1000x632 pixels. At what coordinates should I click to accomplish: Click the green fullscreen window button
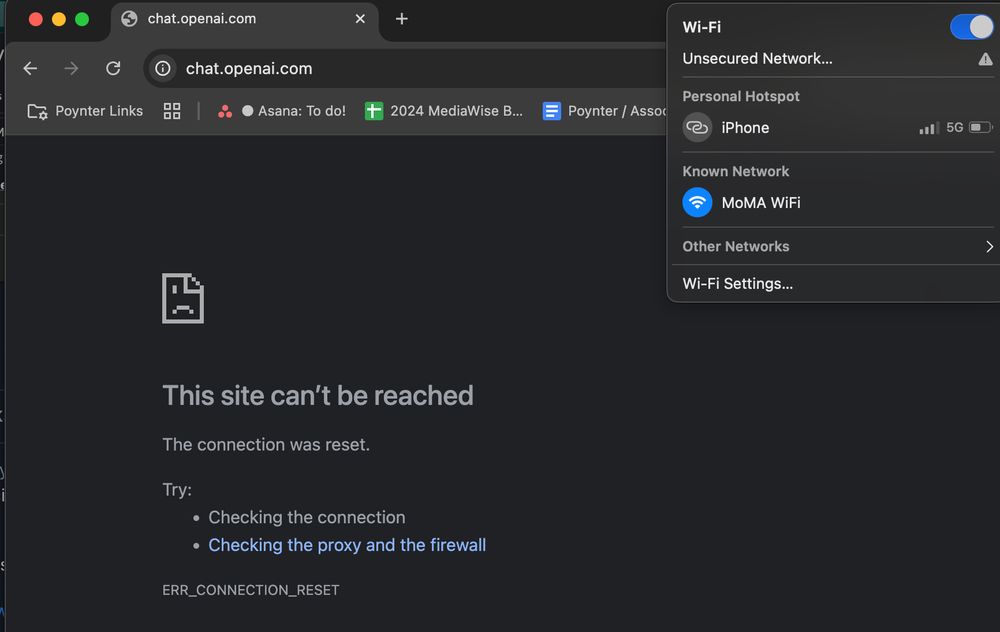click(82, 19)
